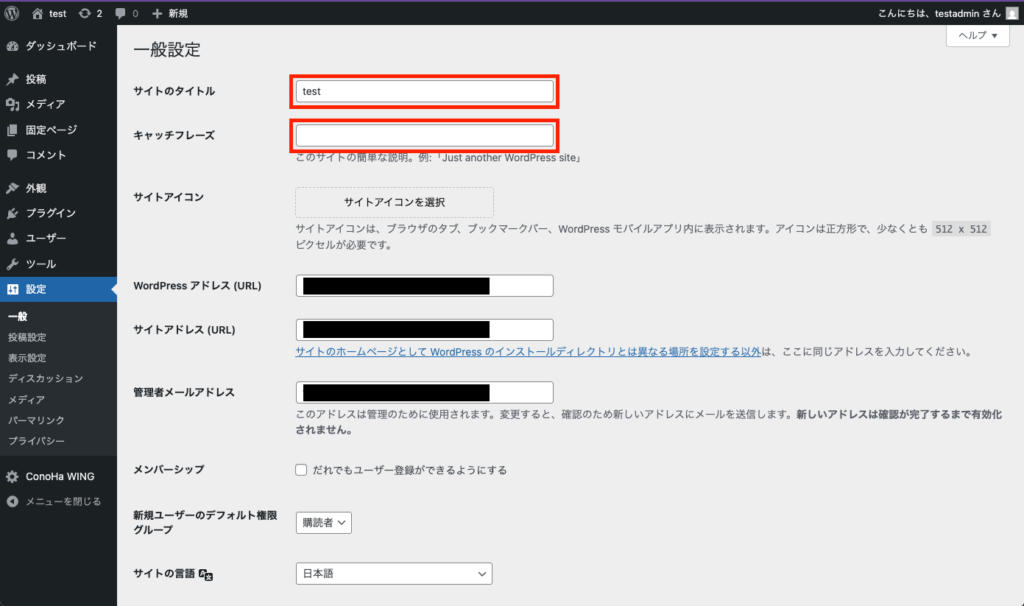The width and height of the screenshot is (1024, 606).
Task: Click サイトアイコンを選択 button
Action: click(x=394, y=202)
